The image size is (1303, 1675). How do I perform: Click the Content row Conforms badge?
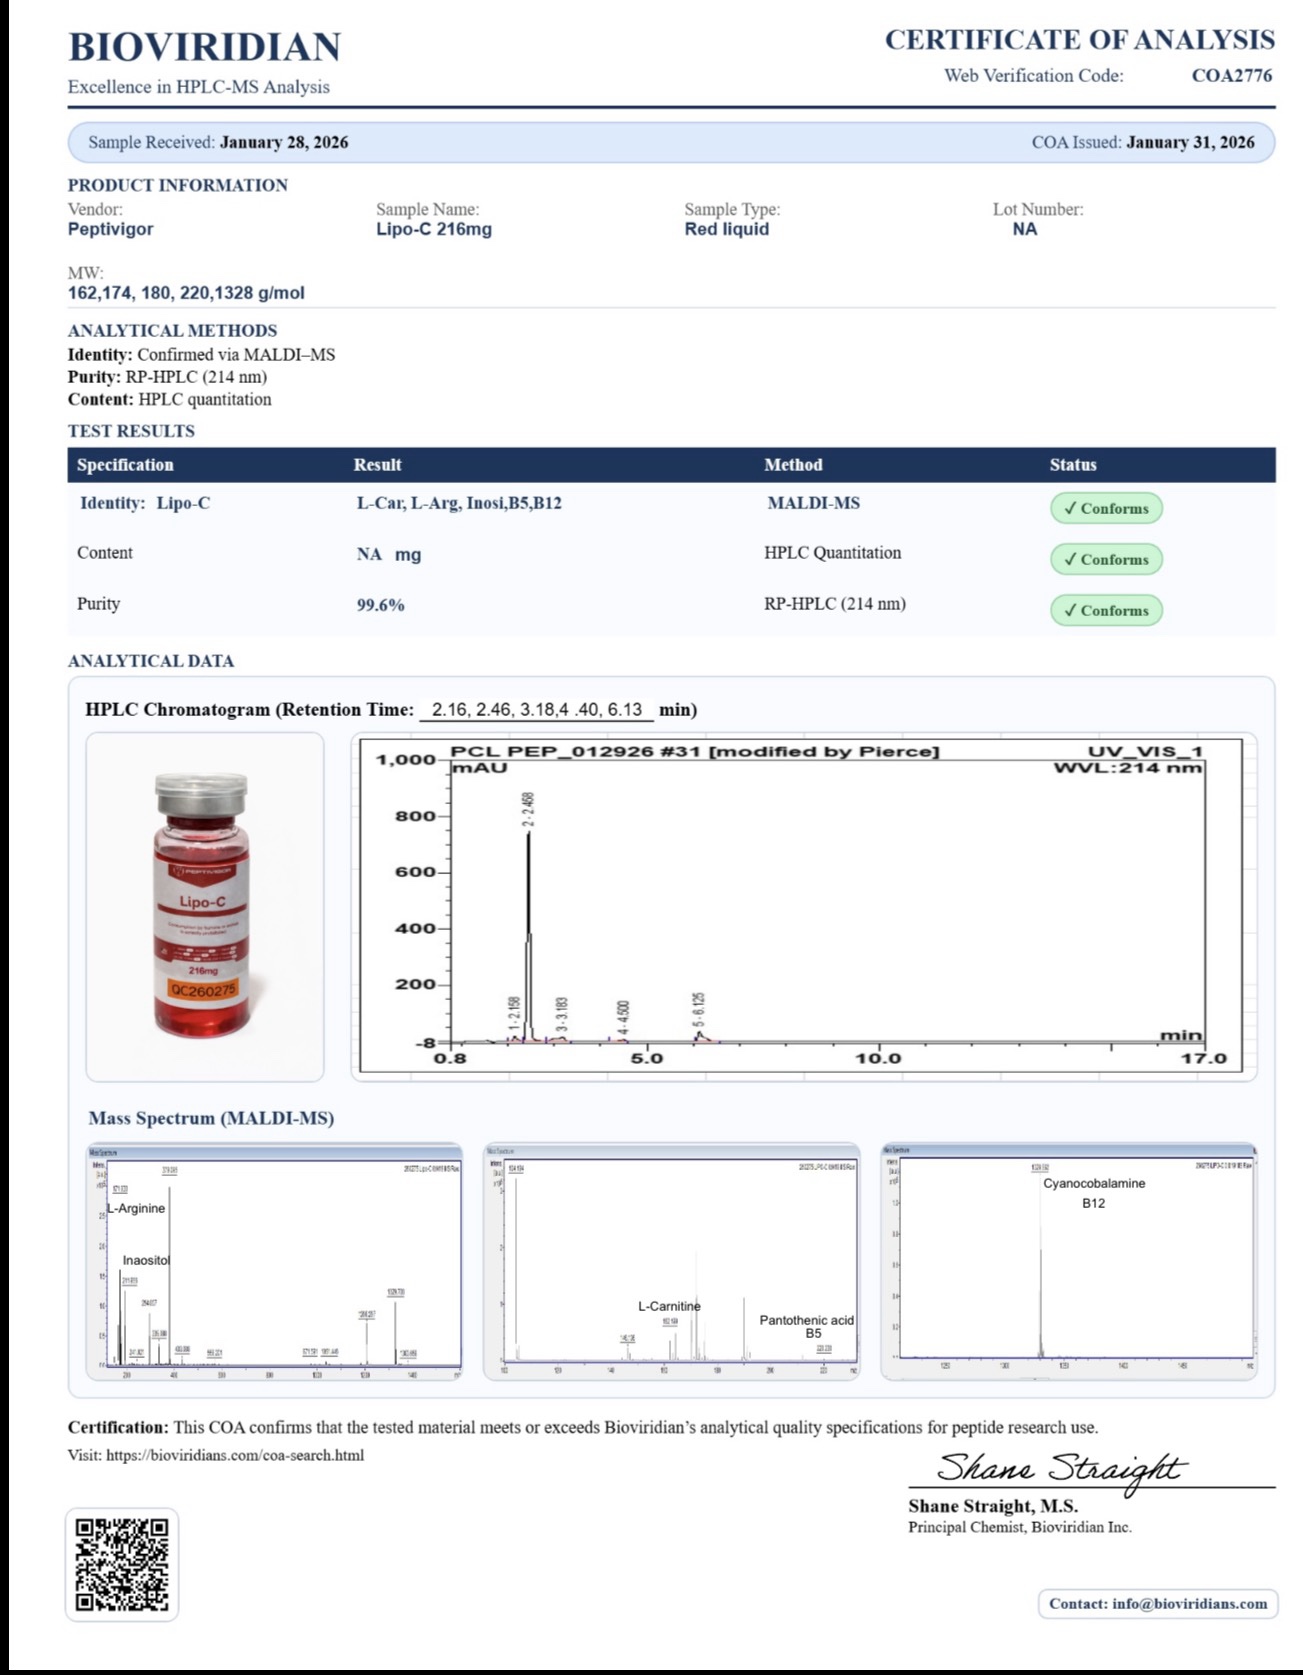tap(1106, 559)
